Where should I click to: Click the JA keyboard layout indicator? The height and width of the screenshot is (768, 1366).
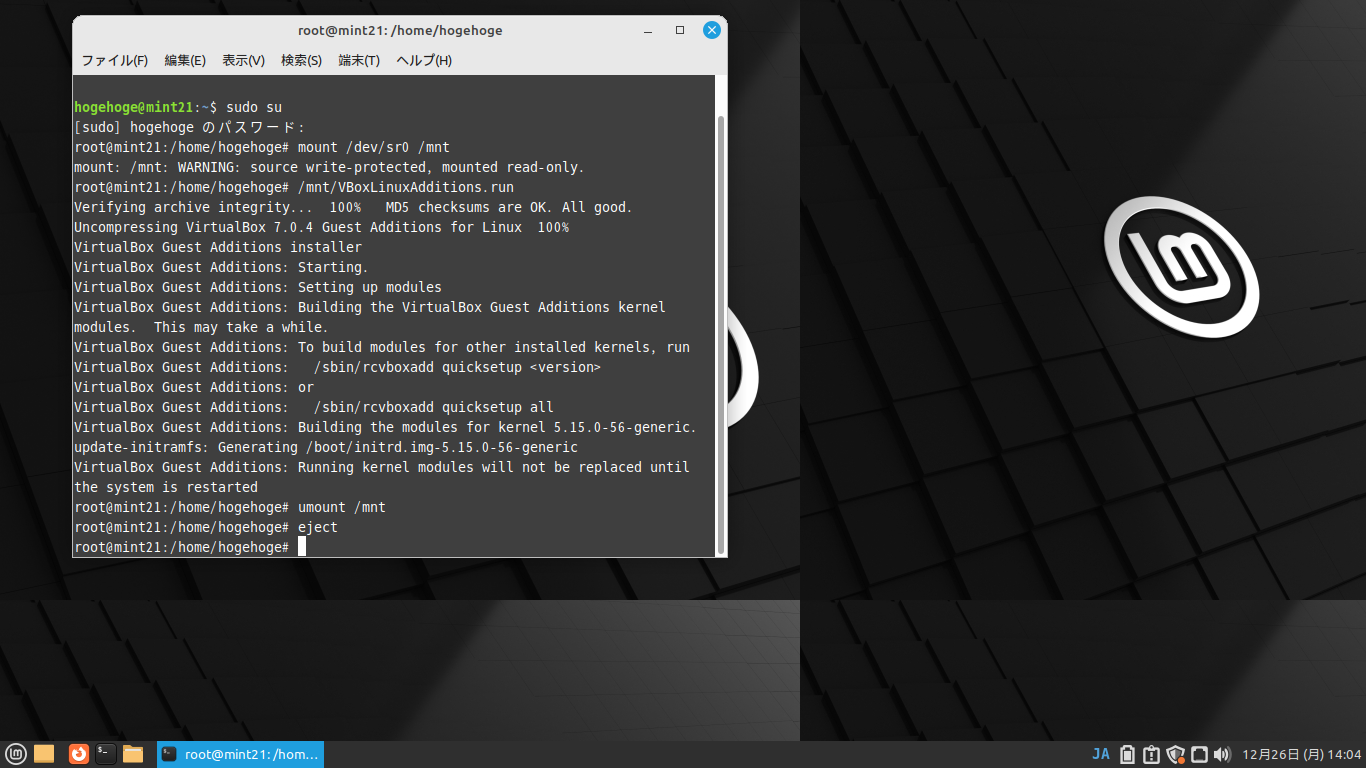click(x=1101, y=754)
